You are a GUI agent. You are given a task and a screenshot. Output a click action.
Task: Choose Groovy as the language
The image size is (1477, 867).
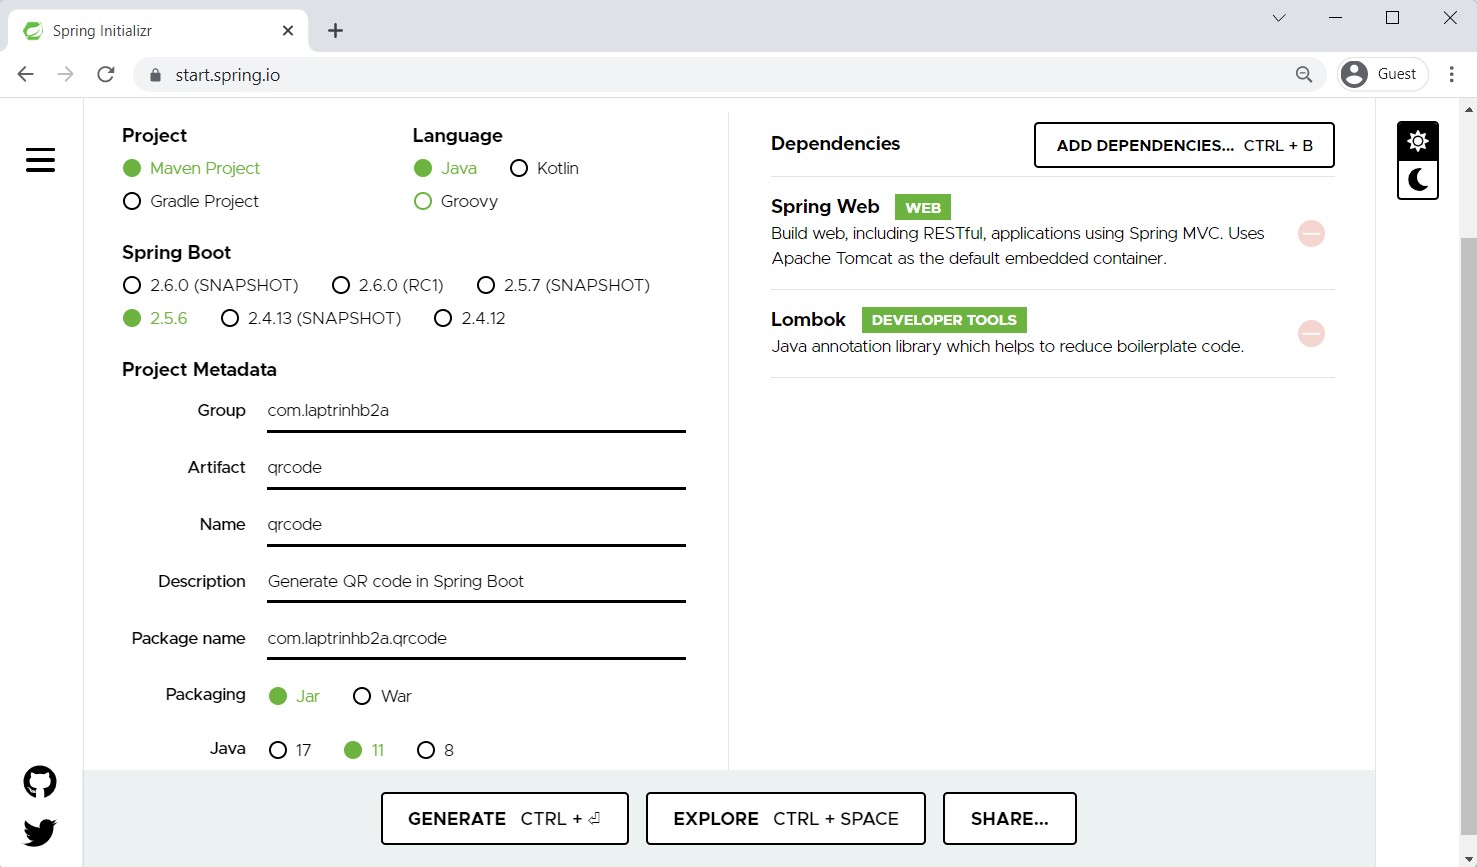pyautogui.click(x=456, y=201)
